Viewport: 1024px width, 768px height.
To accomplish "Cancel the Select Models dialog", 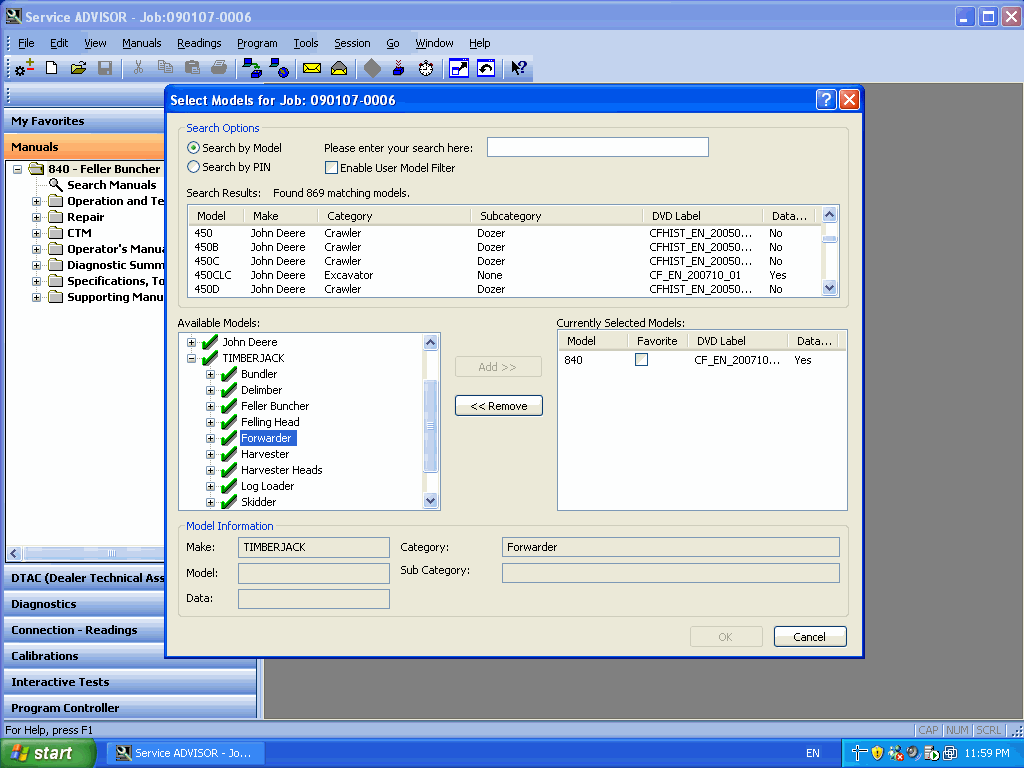I will pyautogui.click(x=809, y=636).
